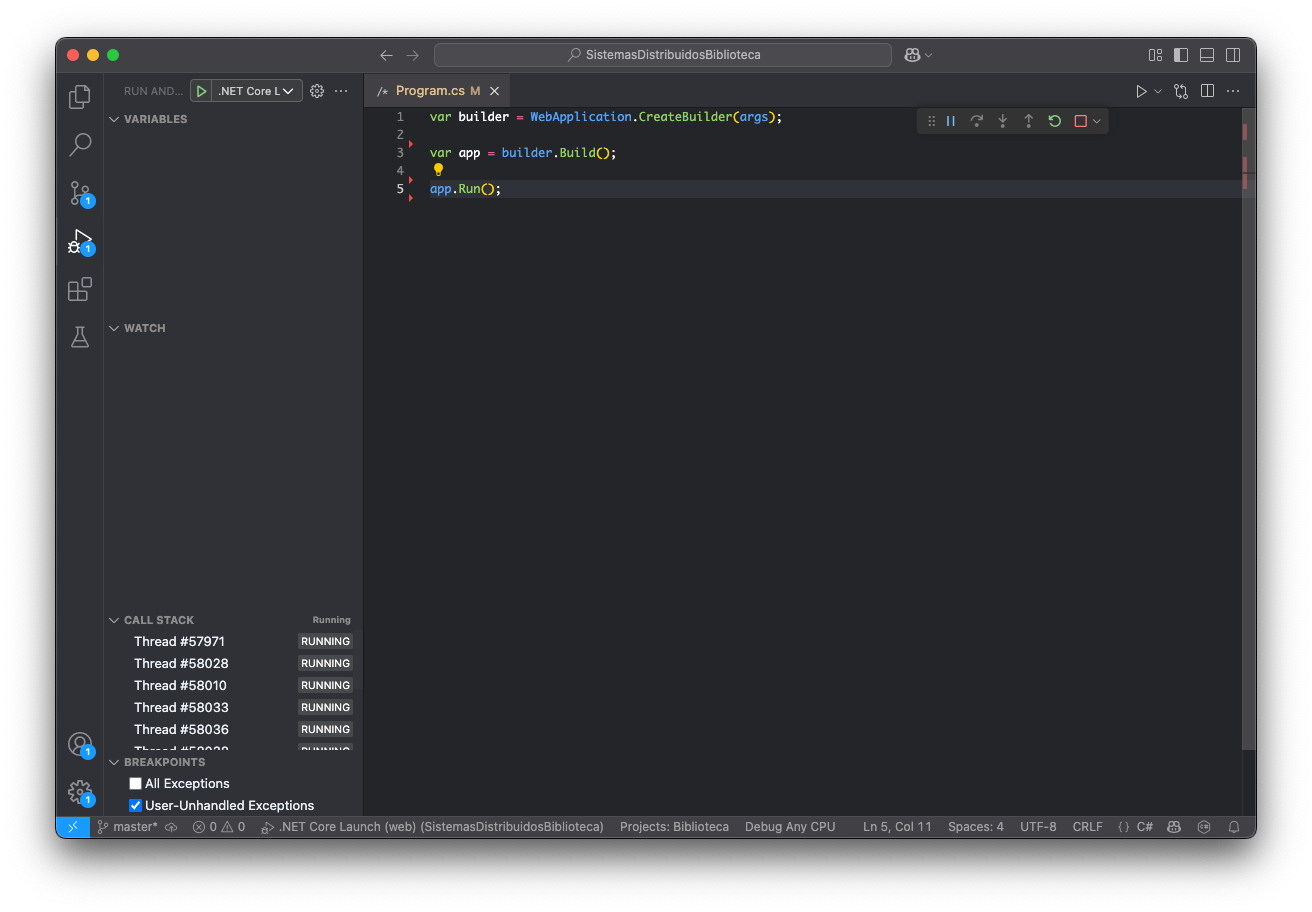Select the Program.cs editor tab
The width and height of the screenshot is (1312, 912).
pyautogui.click(x=430, y=91)
